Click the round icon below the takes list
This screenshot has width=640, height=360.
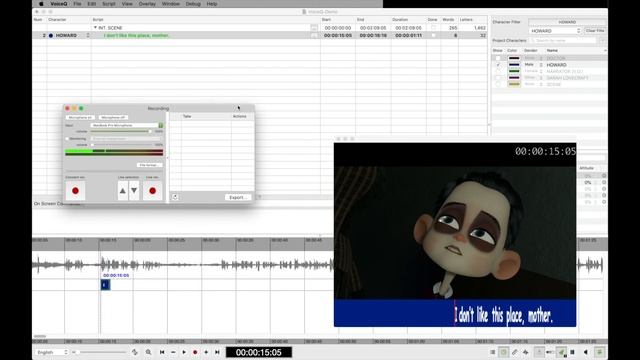pyautogui.click(x=175, y=197)
